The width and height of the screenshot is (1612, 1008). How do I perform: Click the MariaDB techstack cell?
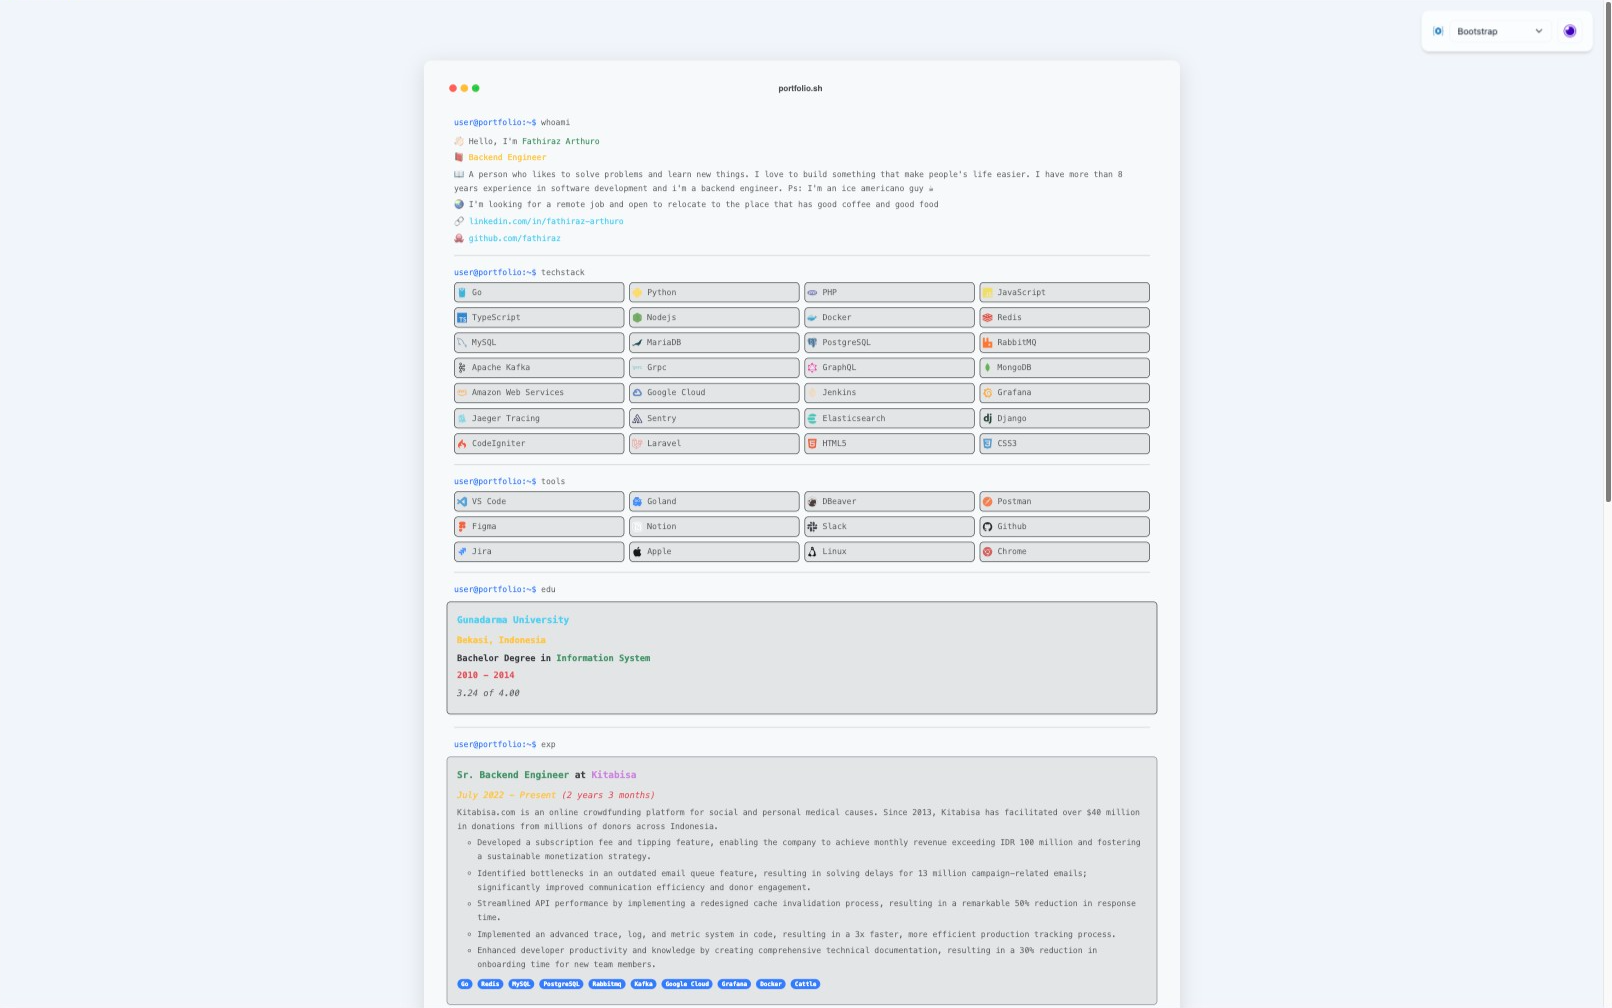click(714, 342)
